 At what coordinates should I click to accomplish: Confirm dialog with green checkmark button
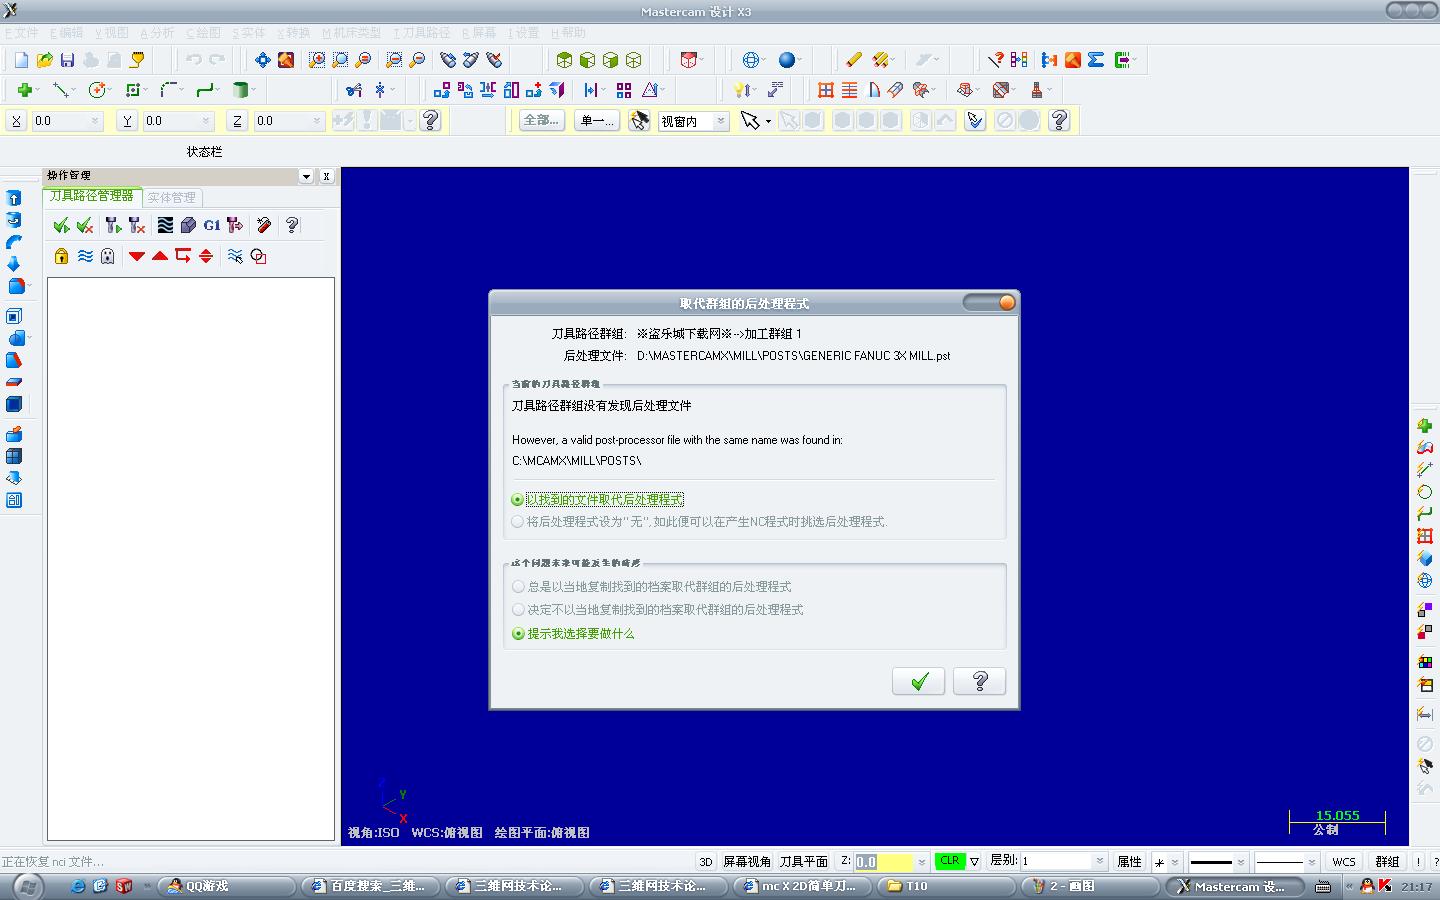click(919, 681)
